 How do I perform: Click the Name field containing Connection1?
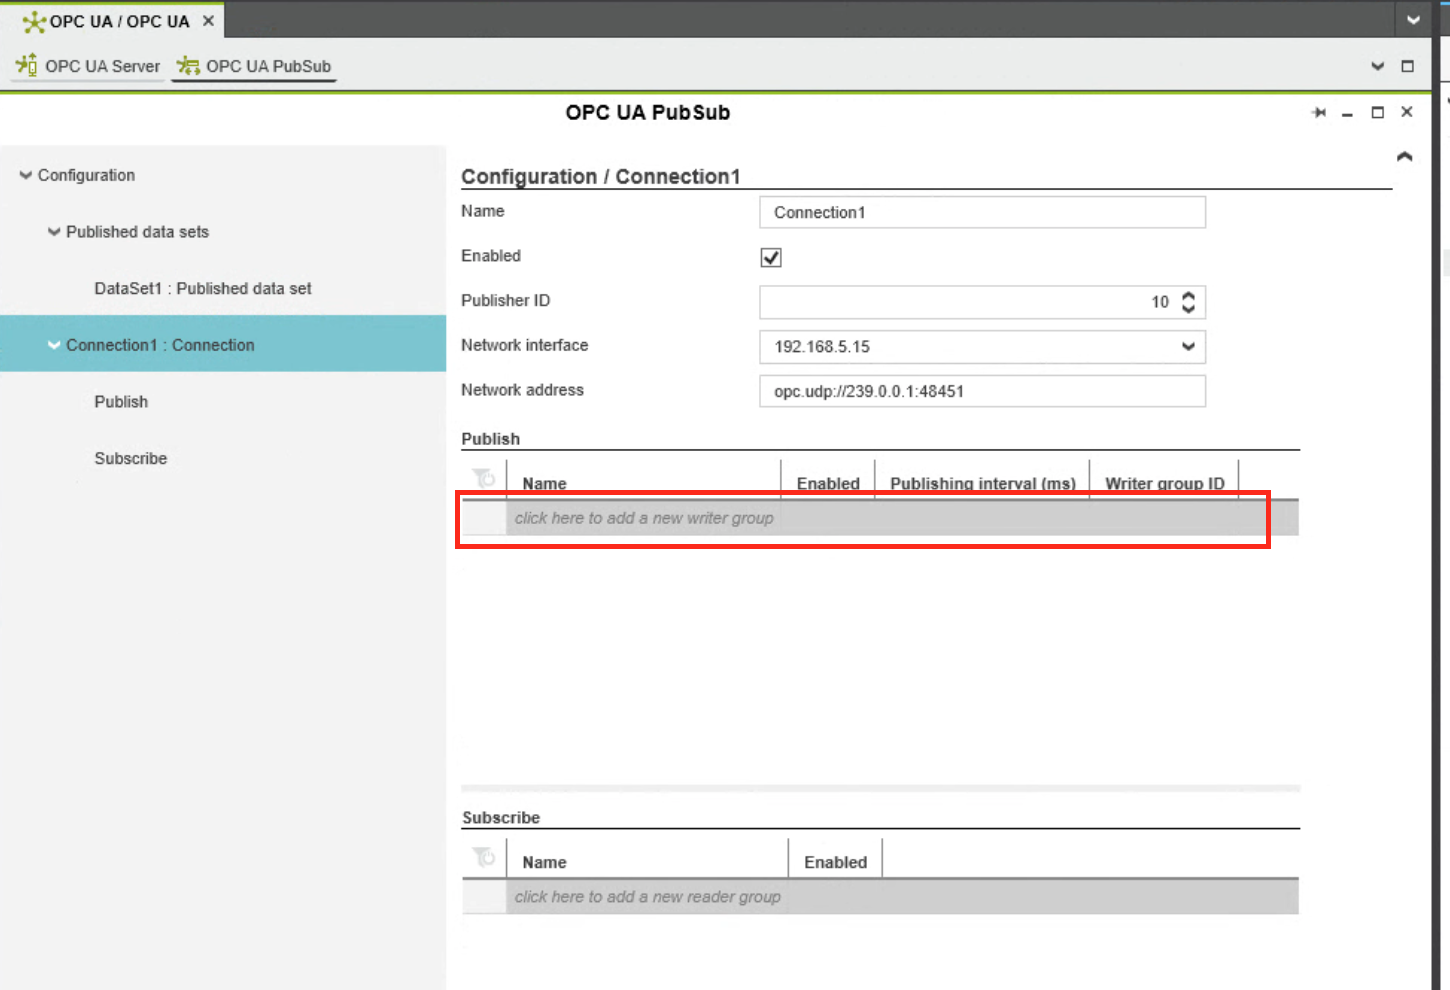tap(982, 212)
